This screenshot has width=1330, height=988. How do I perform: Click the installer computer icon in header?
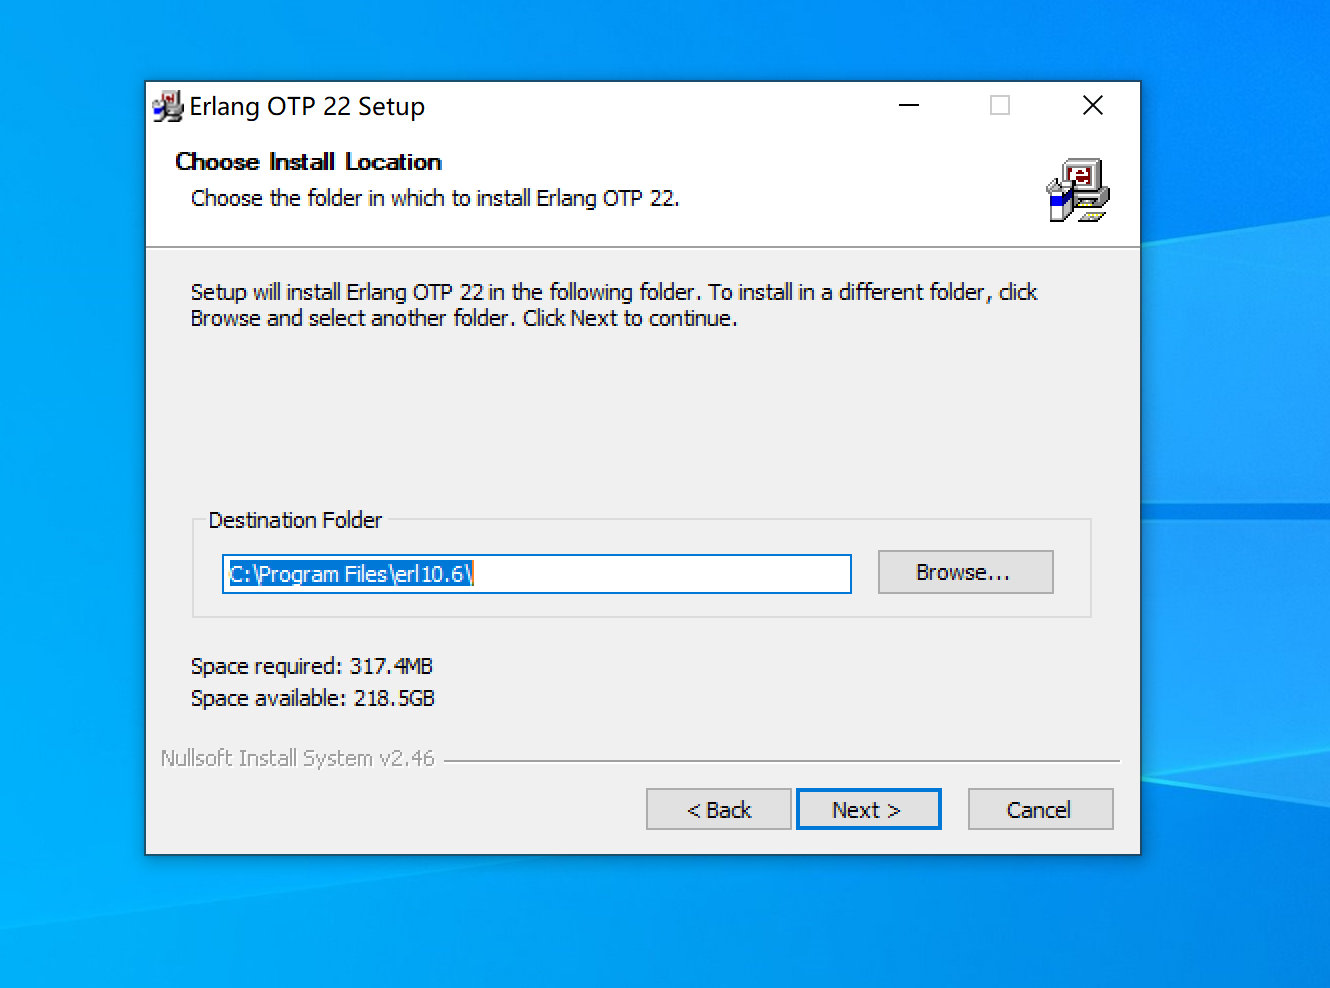click(1078, 190)
